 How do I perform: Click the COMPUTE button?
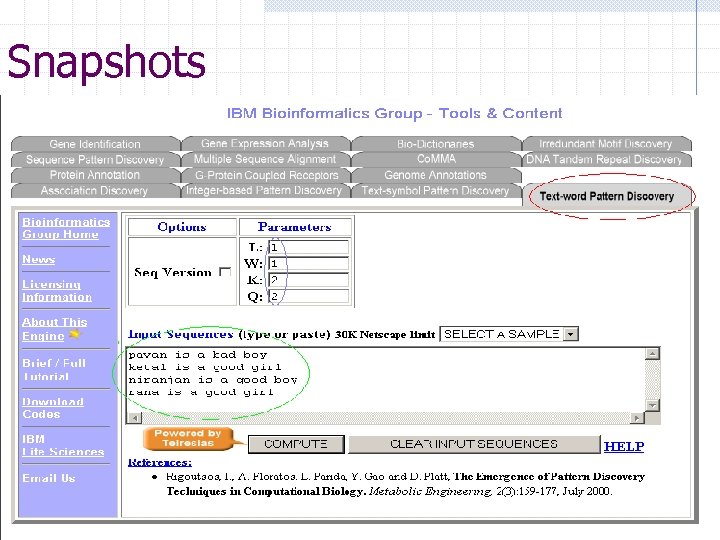tap(296, 444)
